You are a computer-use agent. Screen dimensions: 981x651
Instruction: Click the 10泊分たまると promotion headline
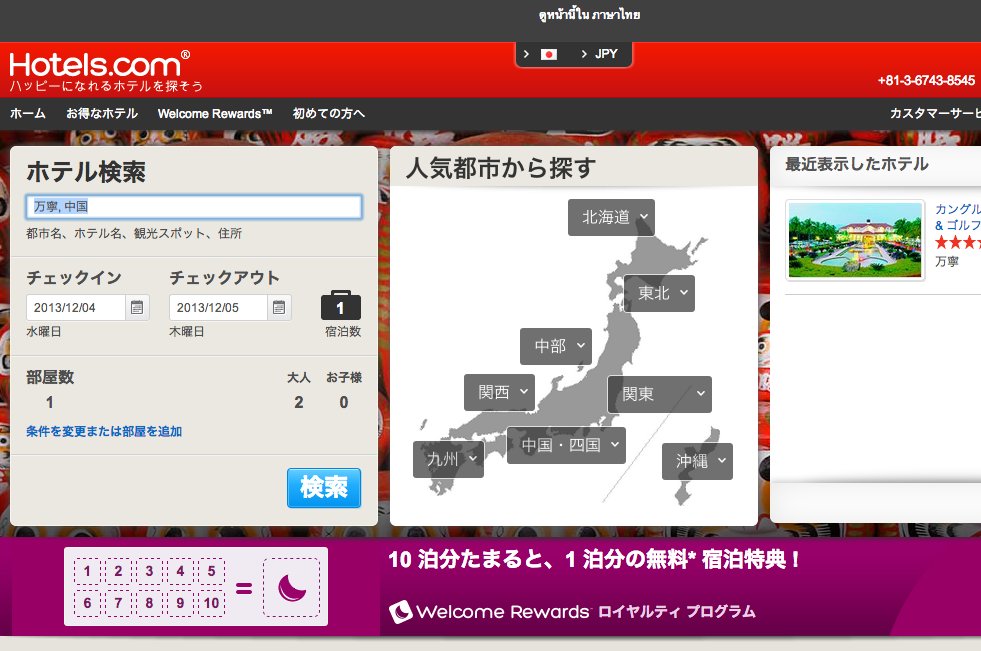[x=594, y=559]
